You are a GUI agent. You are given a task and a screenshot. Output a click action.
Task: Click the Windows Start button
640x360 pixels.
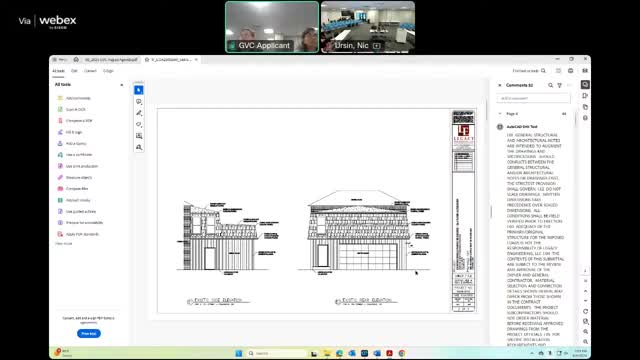coord(239,353)
